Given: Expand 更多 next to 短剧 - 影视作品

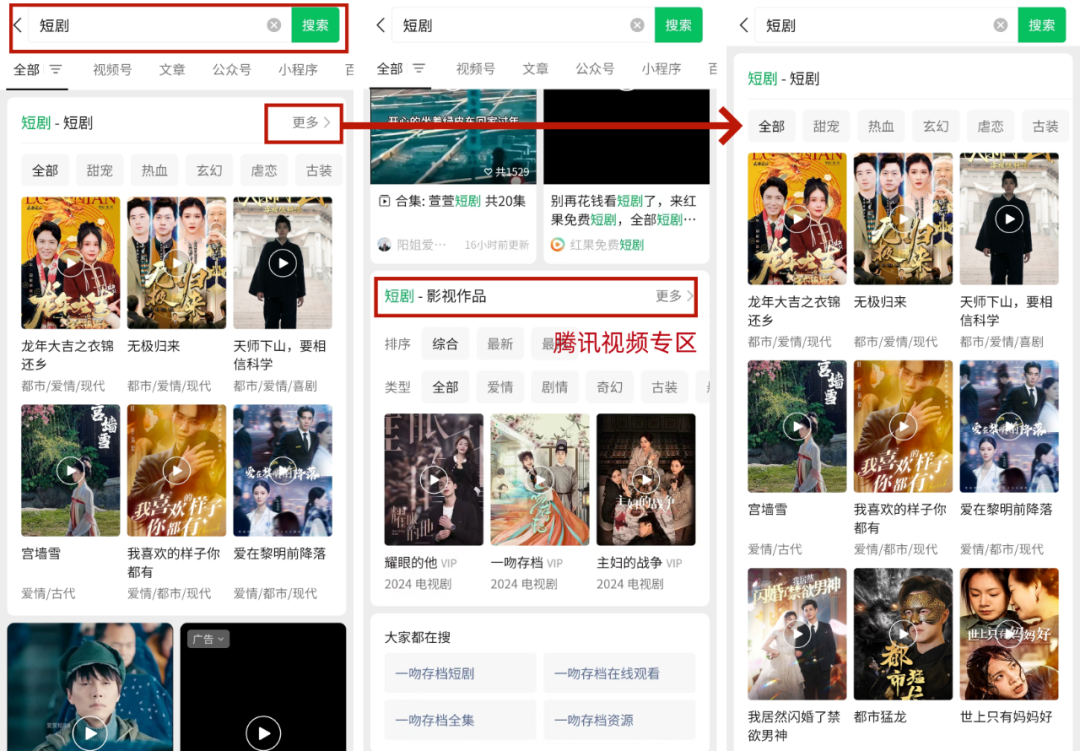Looking at the screenshot, I should coord(674,296).
